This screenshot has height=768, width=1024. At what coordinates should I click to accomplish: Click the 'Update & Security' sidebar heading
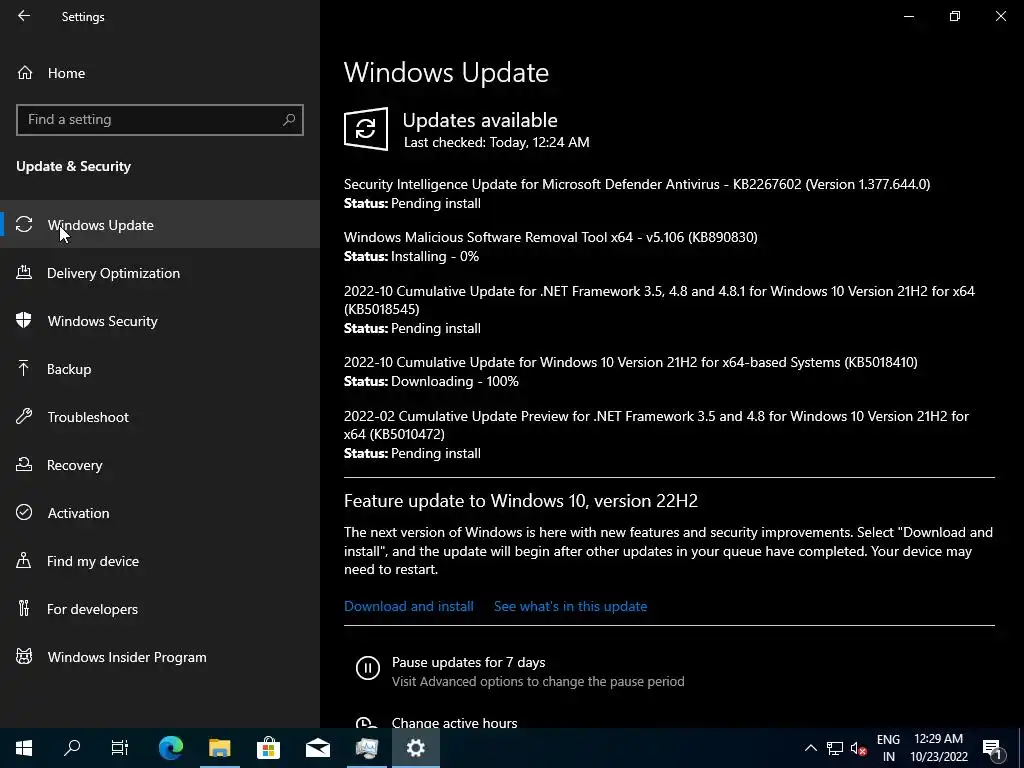pyautogui.click(x=73, y=167)
